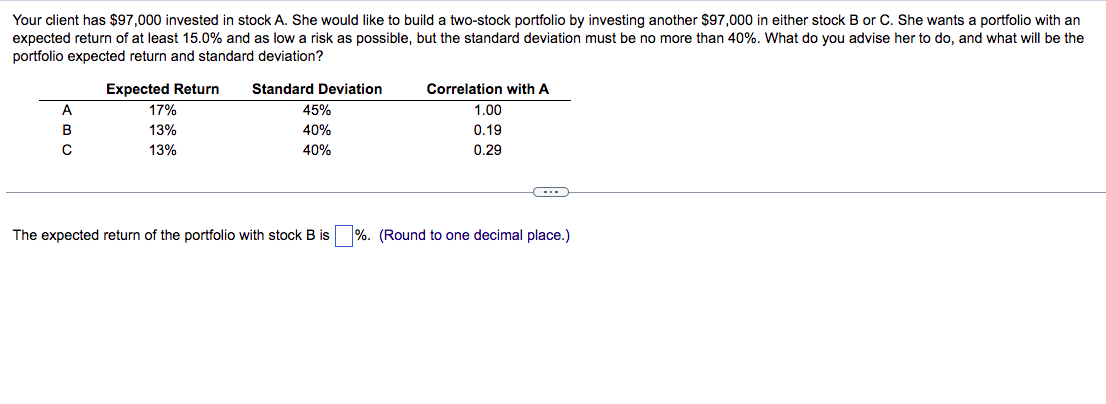The height and width of the screenshot is (404, 1106).
Task: Select the Standard Deviation column header
Action: click(x=317, y=90)
